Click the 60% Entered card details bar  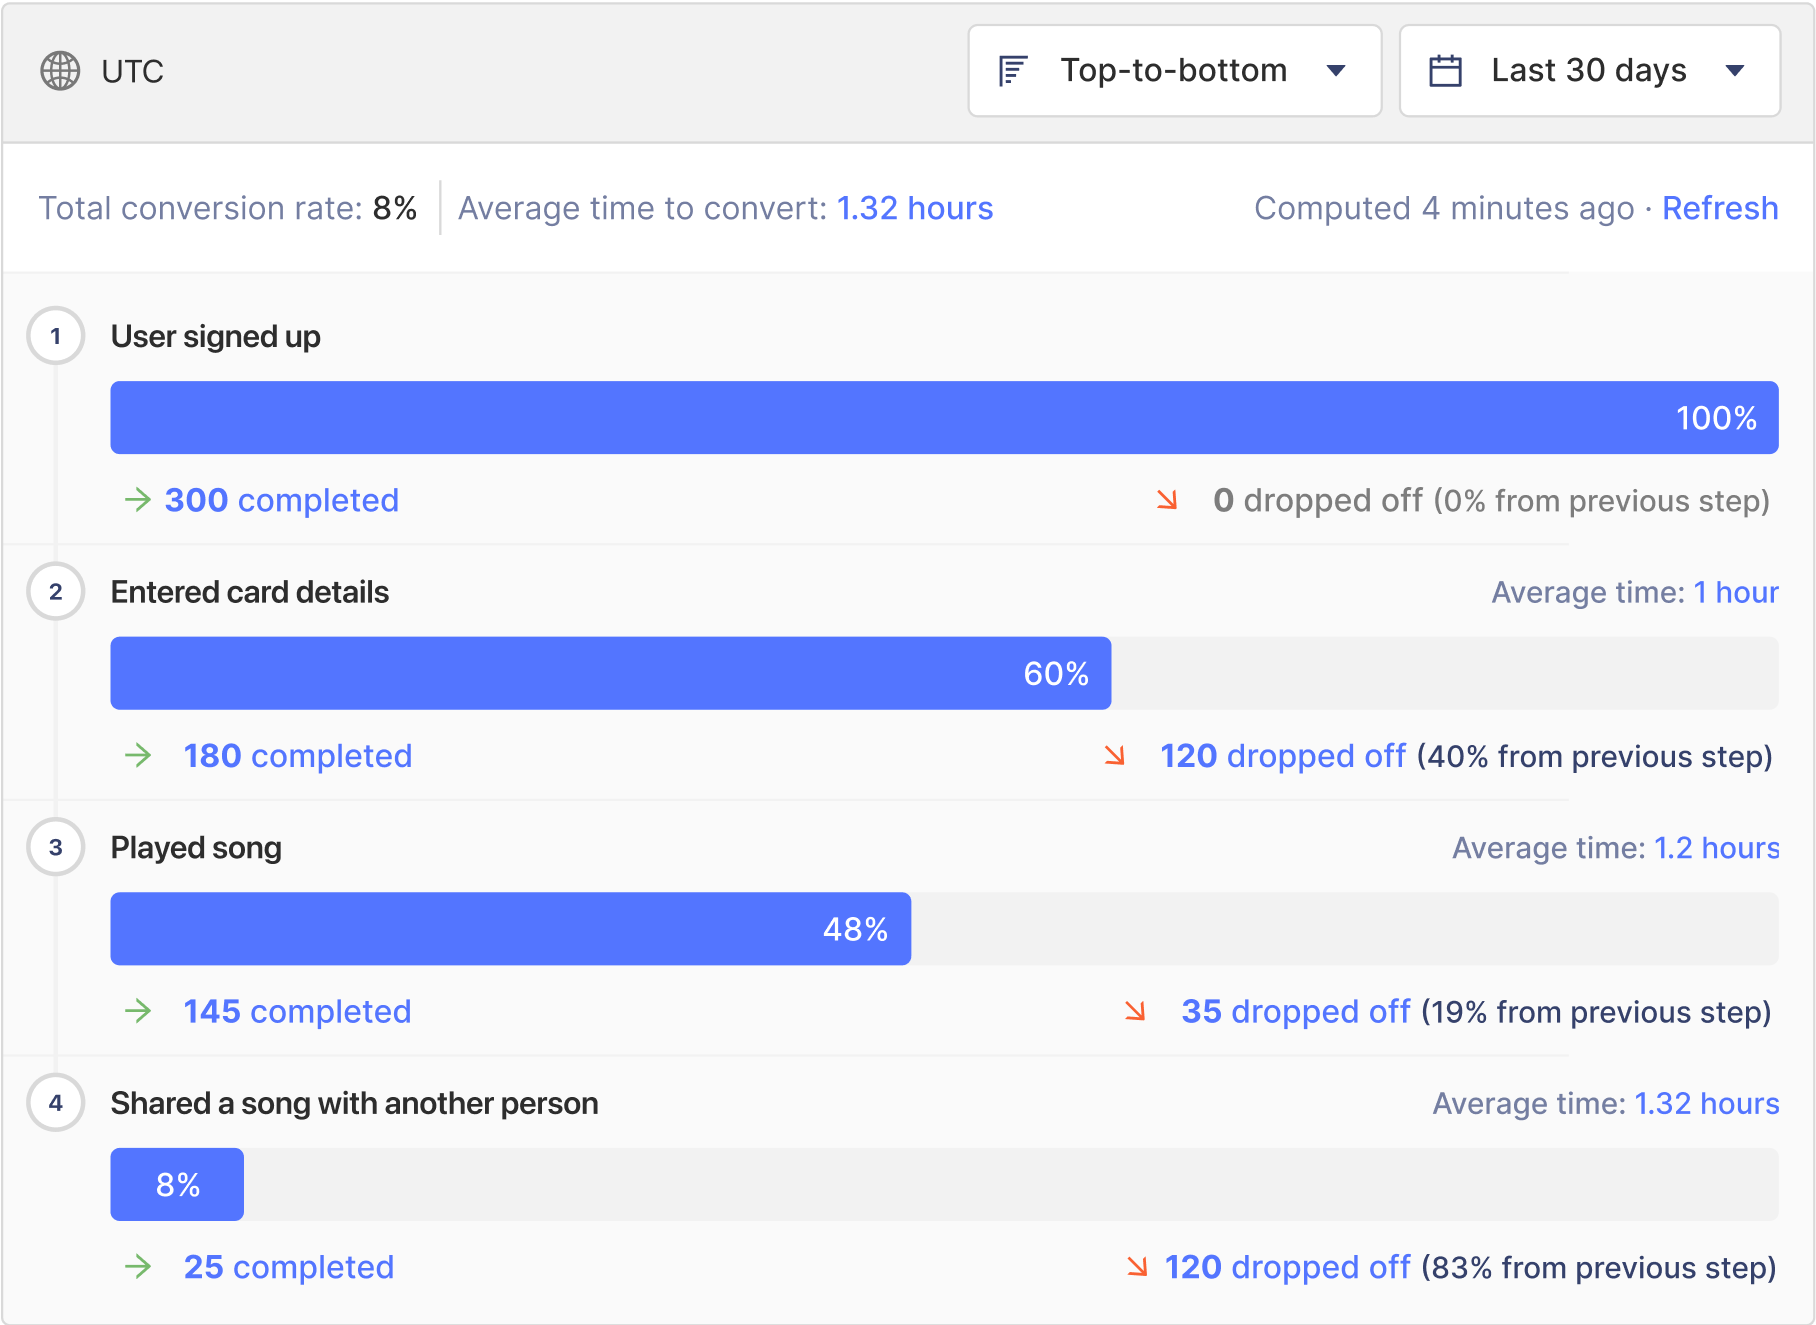pyautogui.click(x=610, y=673)
